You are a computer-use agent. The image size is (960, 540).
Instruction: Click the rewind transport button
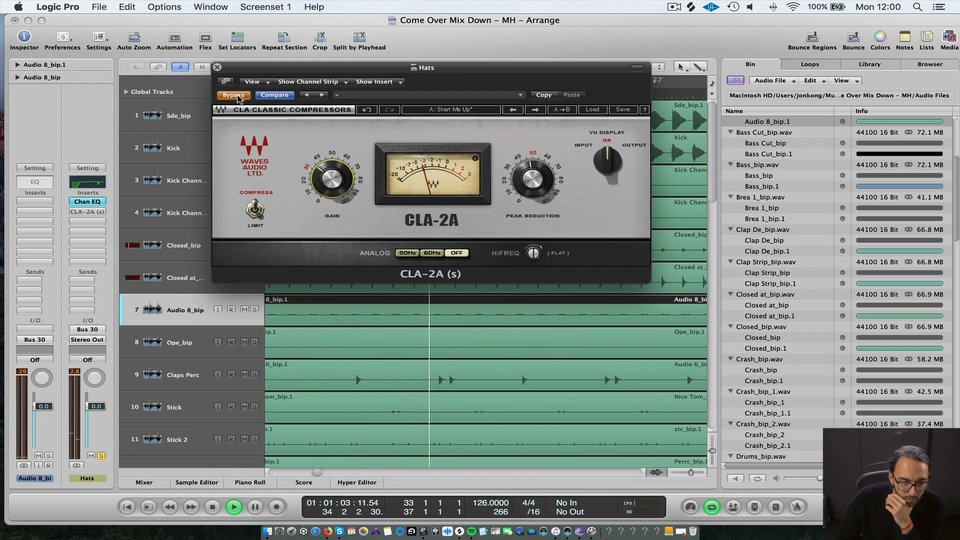170,507
